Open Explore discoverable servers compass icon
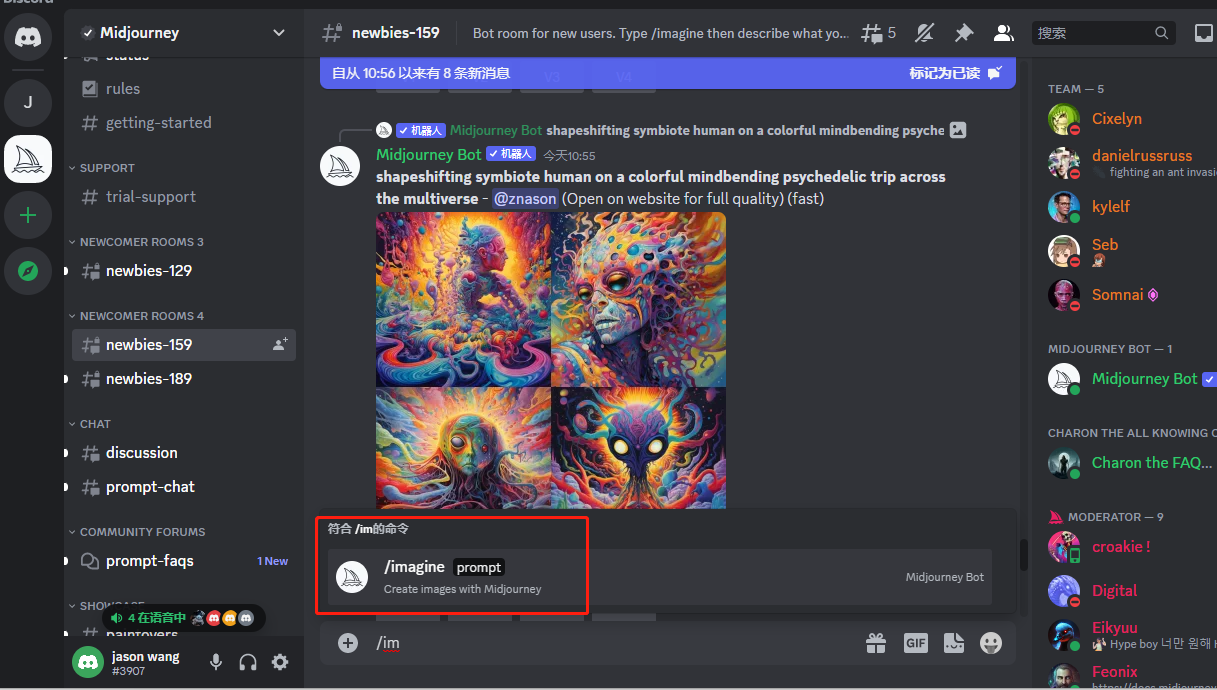Viewport: 1217px width, 690px height. pos(28,271)
